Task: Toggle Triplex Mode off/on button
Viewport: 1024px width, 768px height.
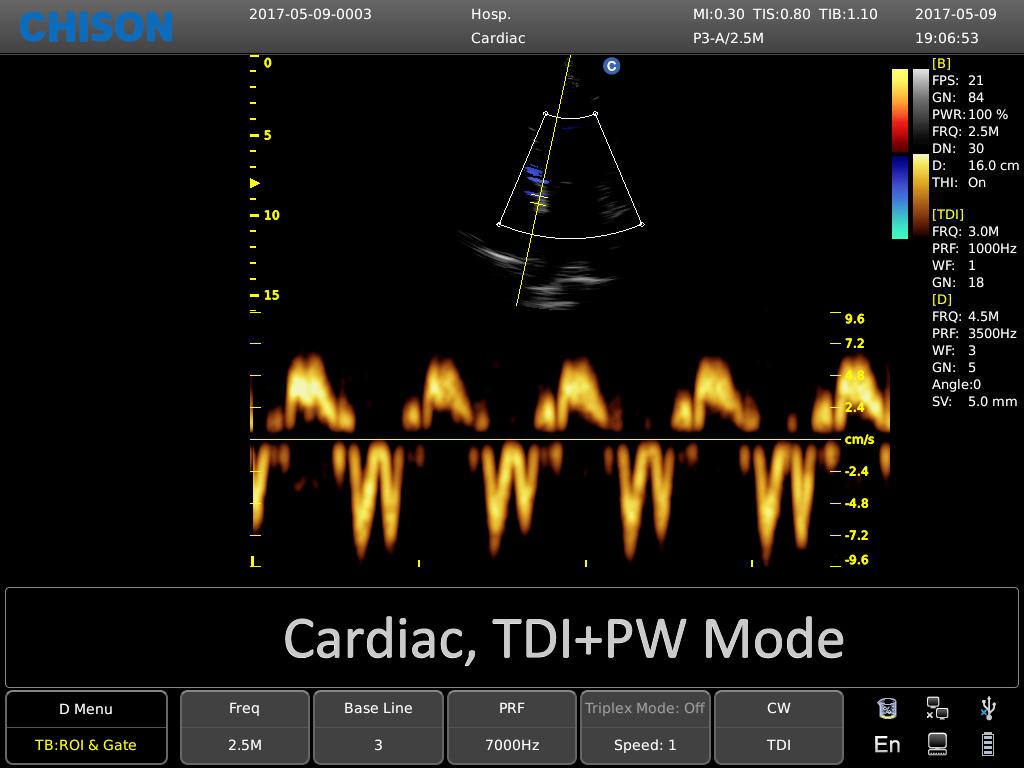Action: (x=644, y=708)
